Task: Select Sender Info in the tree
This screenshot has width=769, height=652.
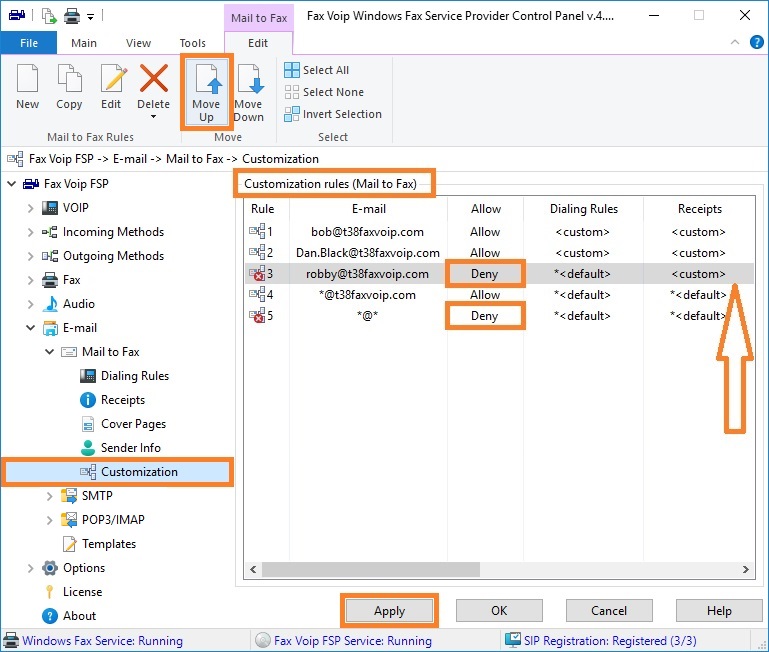Action: (x=130, y=448)
